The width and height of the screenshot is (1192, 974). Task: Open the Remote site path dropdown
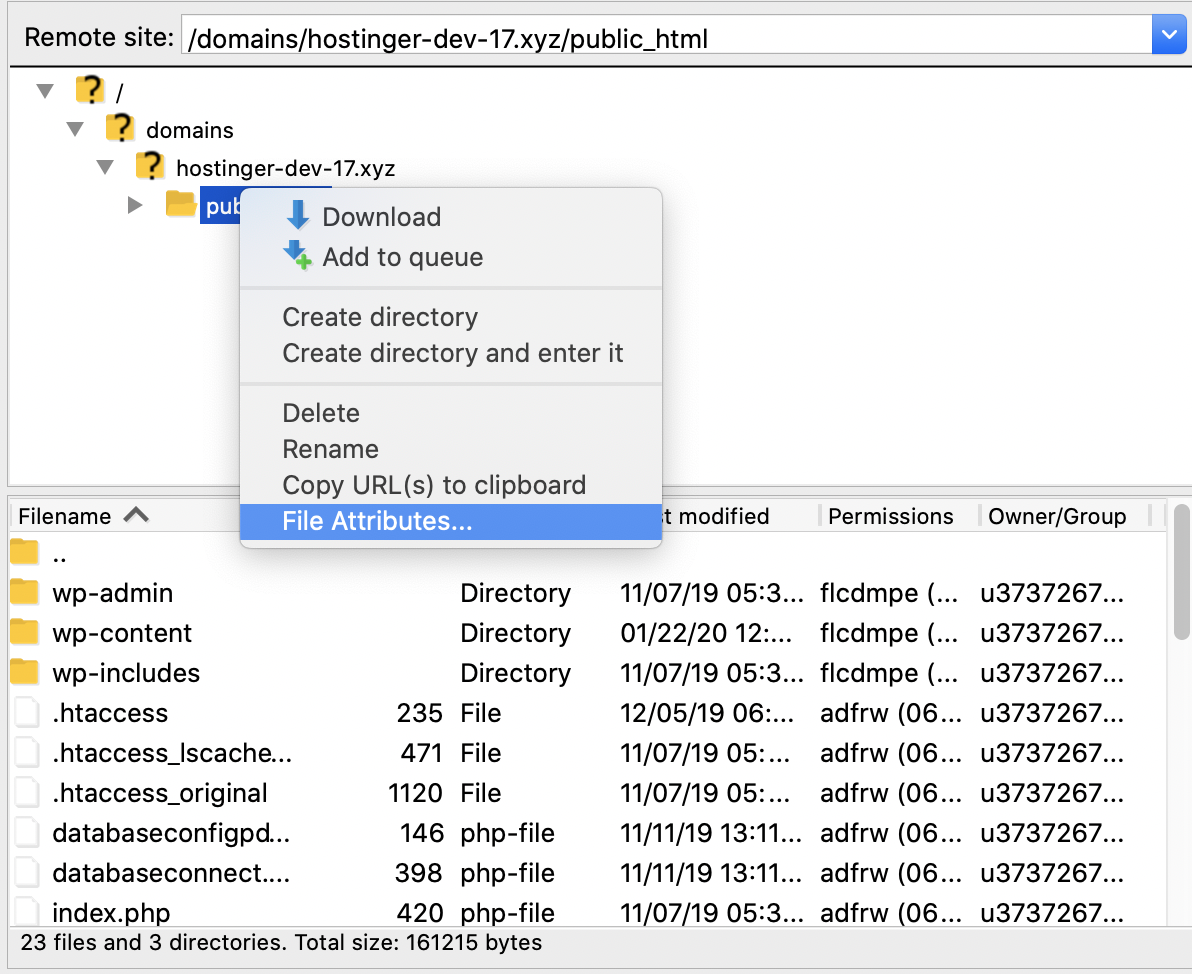(x=1167, y=39)
